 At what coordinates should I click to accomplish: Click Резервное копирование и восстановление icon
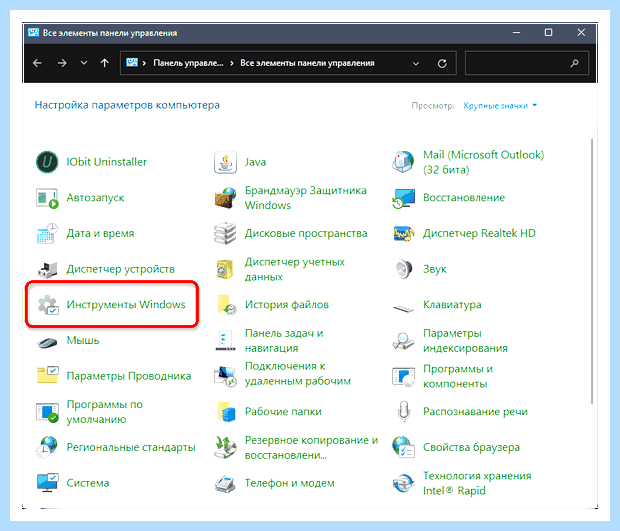[x=225, y=448]
